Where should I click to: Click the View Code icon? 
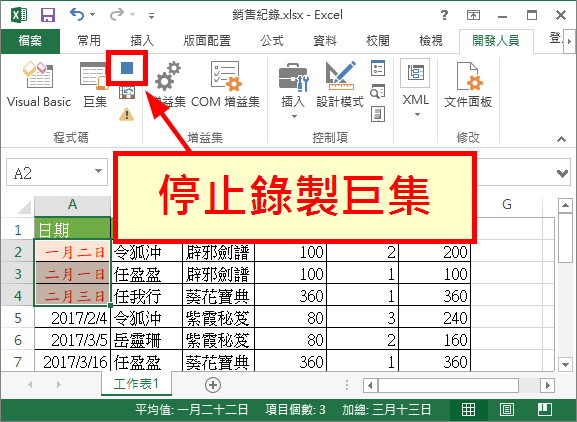click(378, 92)
